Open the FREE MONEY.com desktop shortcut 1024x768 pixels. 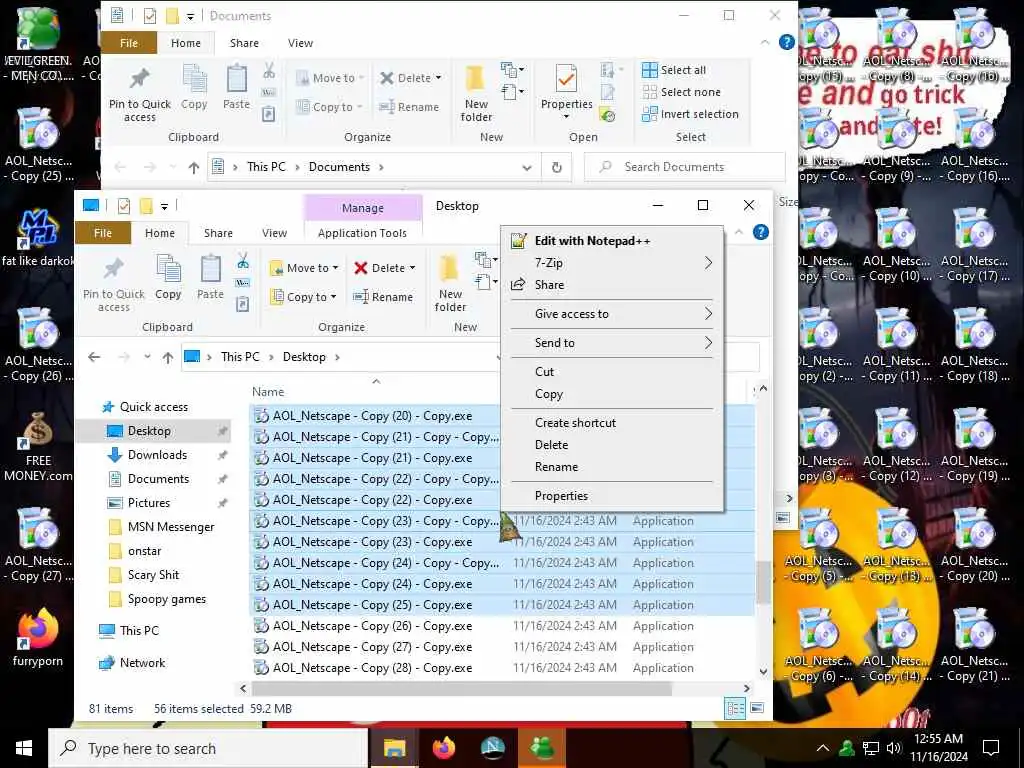(38, 447)
